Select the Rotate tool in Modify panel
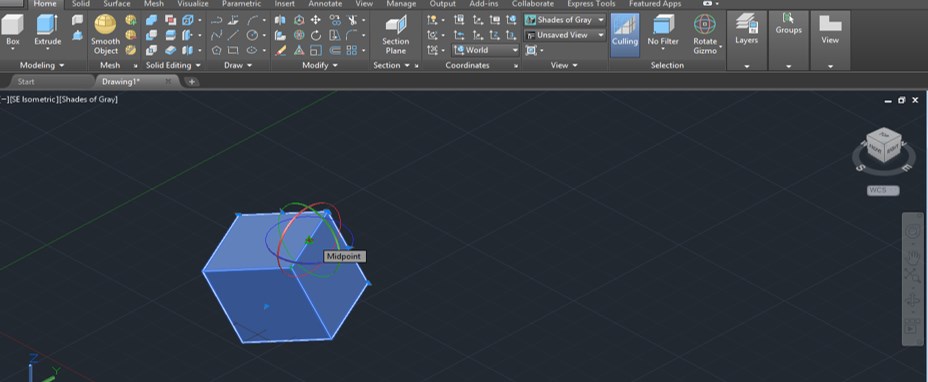The width and height of the screenshot is (928, 382). (x=316, y=35)
